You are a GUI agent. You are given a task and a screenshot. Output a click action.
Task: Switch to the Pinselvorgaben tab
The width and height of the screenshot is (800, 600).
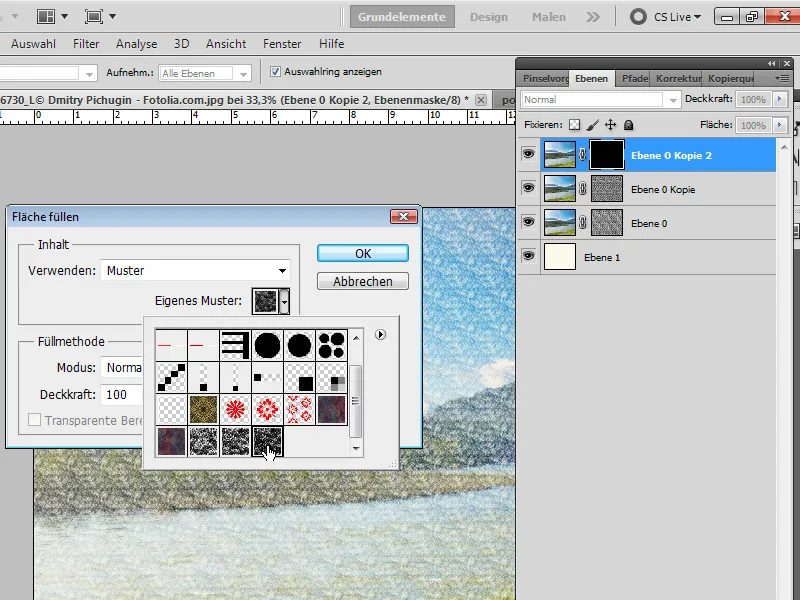tap(545, 79)
